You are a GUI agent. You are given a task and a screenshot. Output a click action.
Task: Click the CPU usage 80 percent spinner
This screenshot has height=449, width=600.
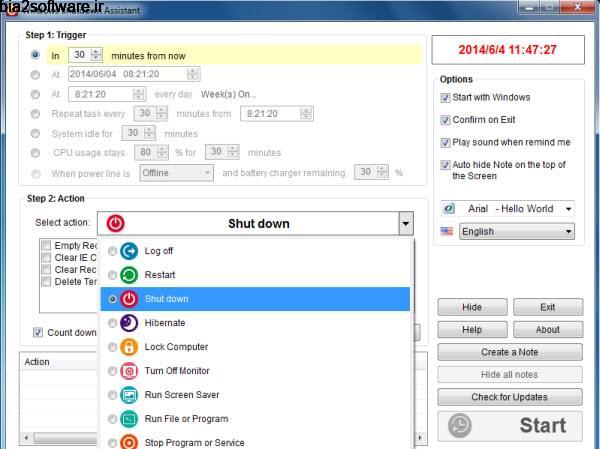[162, 152]
